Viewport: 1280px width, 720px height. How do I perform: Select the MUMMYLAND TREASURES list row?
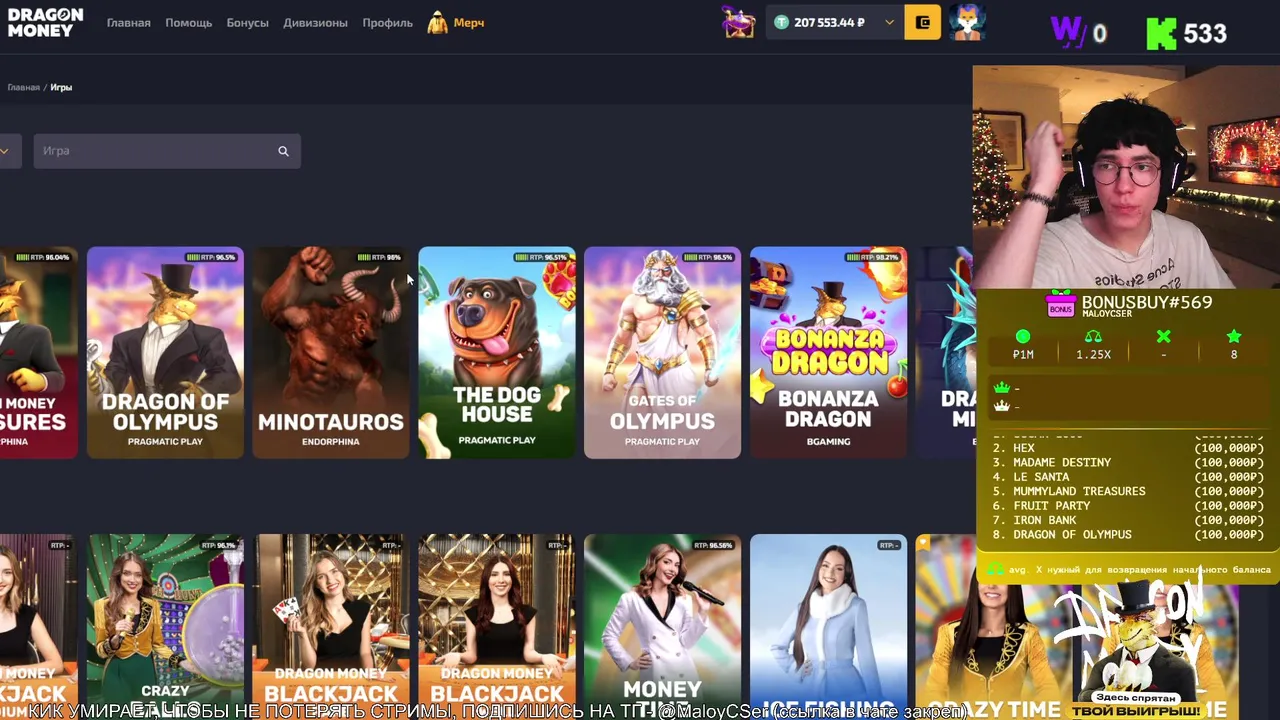tap(1128, 491)
